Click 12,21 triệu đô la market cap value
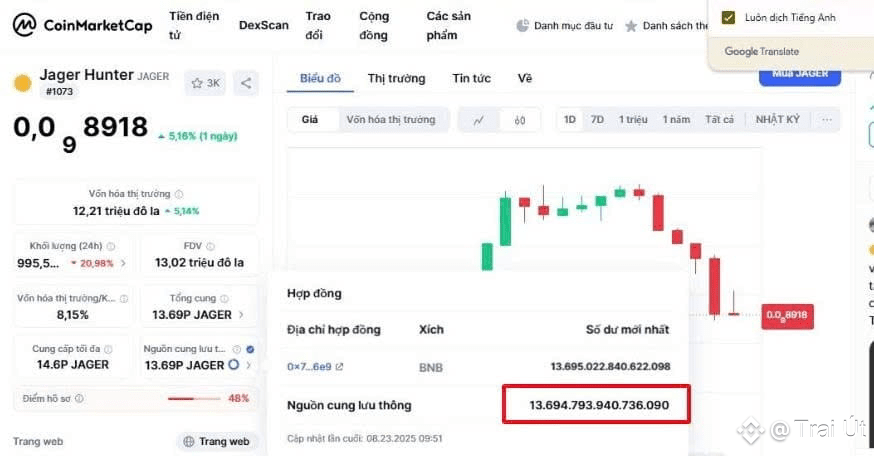874x456 pixels. pos(116,211)
